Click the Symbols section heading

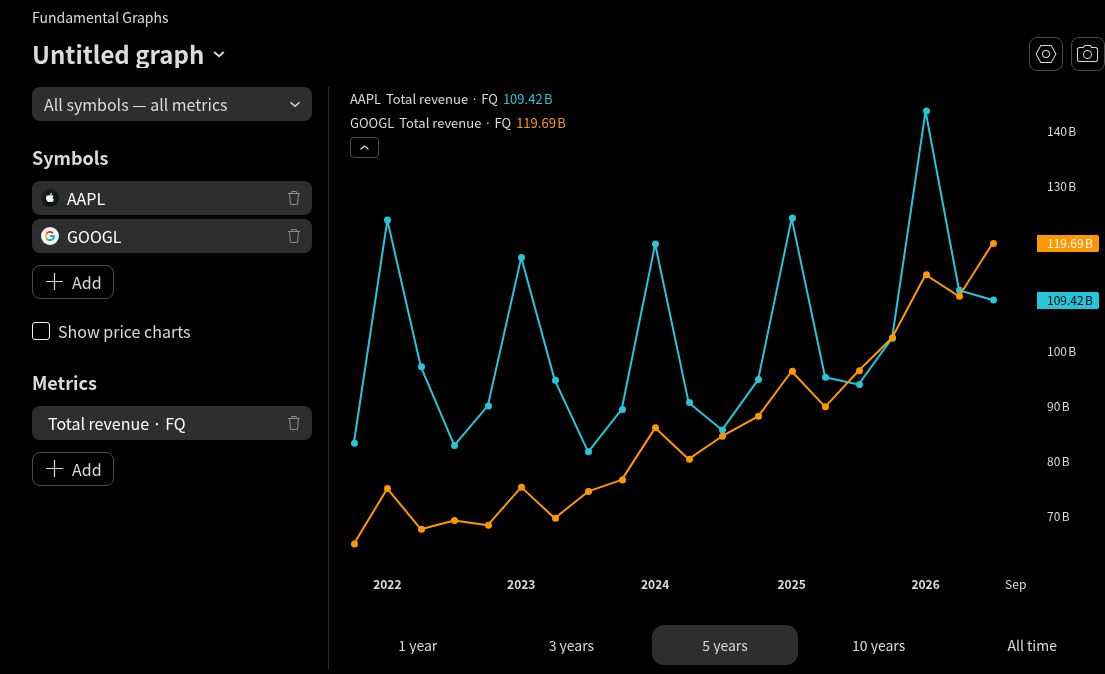[x=70, y=158]
